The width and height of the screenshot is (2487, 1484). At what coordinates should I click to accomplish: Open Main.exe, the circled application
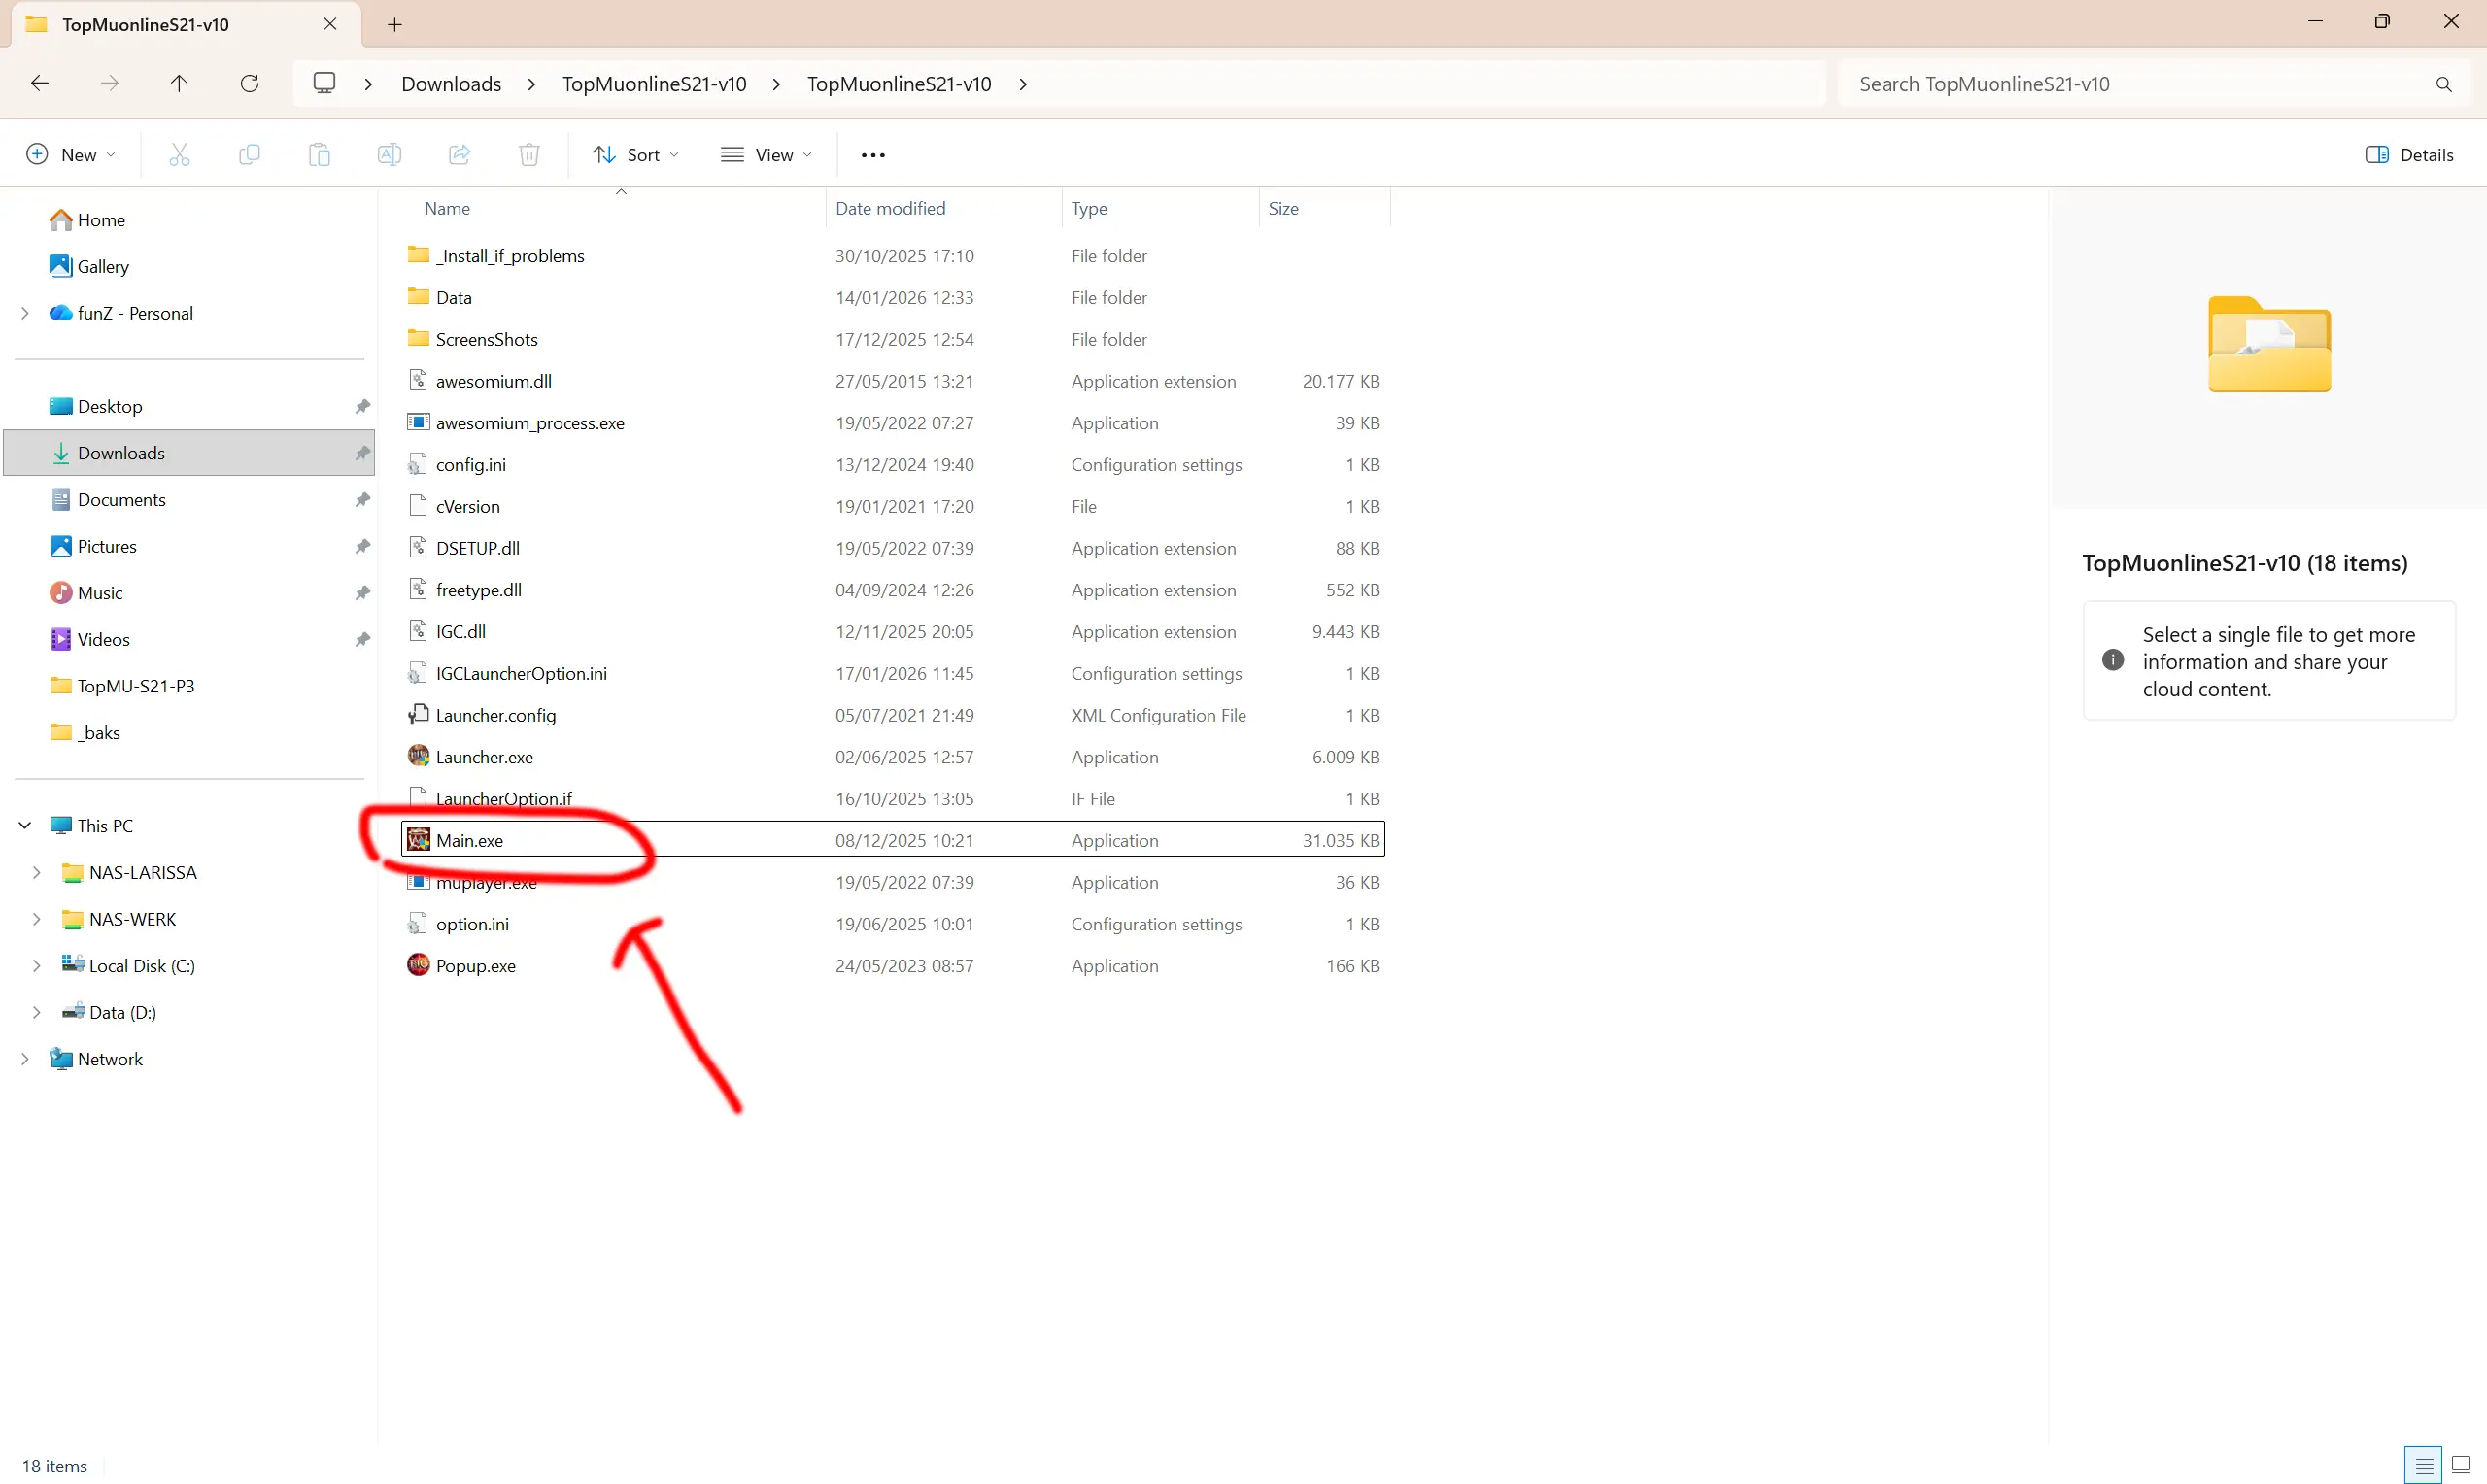[x=470, y=840]
